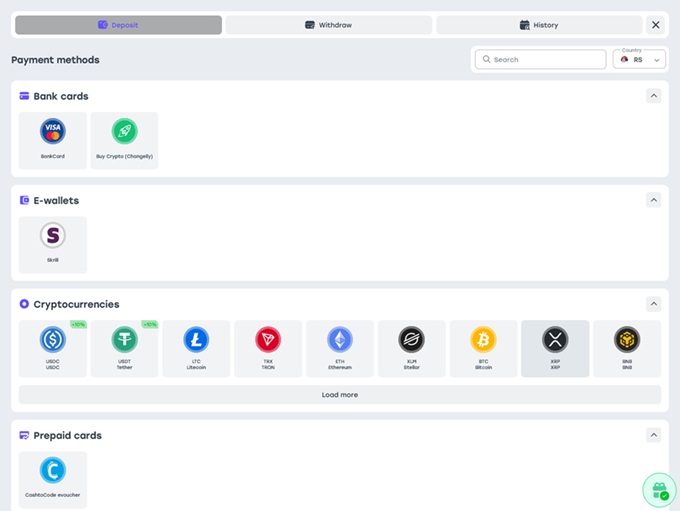Choose BTC Bitcoin deposit method
The height and width of the screenshot is (511, 680).
tap(483, 348)
